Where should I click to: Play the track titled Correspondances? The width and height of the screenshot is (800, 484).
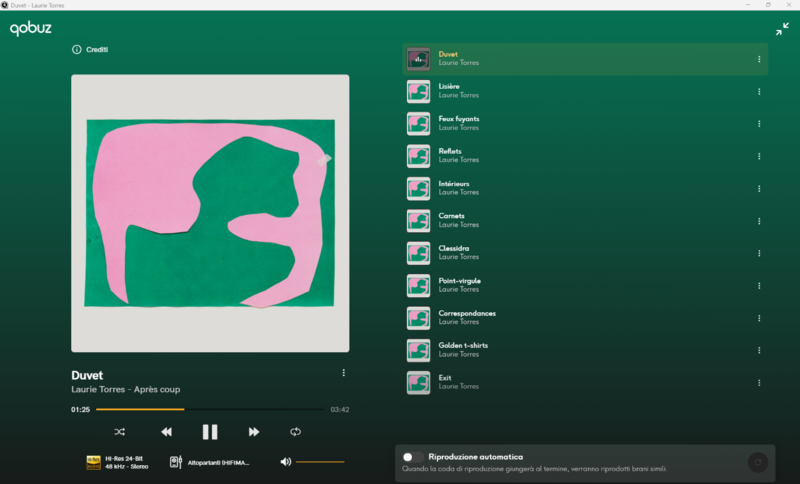click(467, 313)
